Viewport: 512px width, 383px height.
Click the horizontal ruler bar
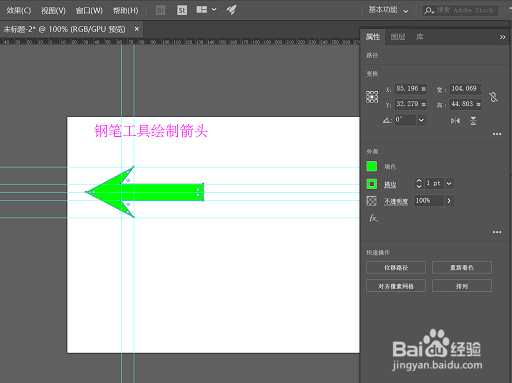[180, 42]
